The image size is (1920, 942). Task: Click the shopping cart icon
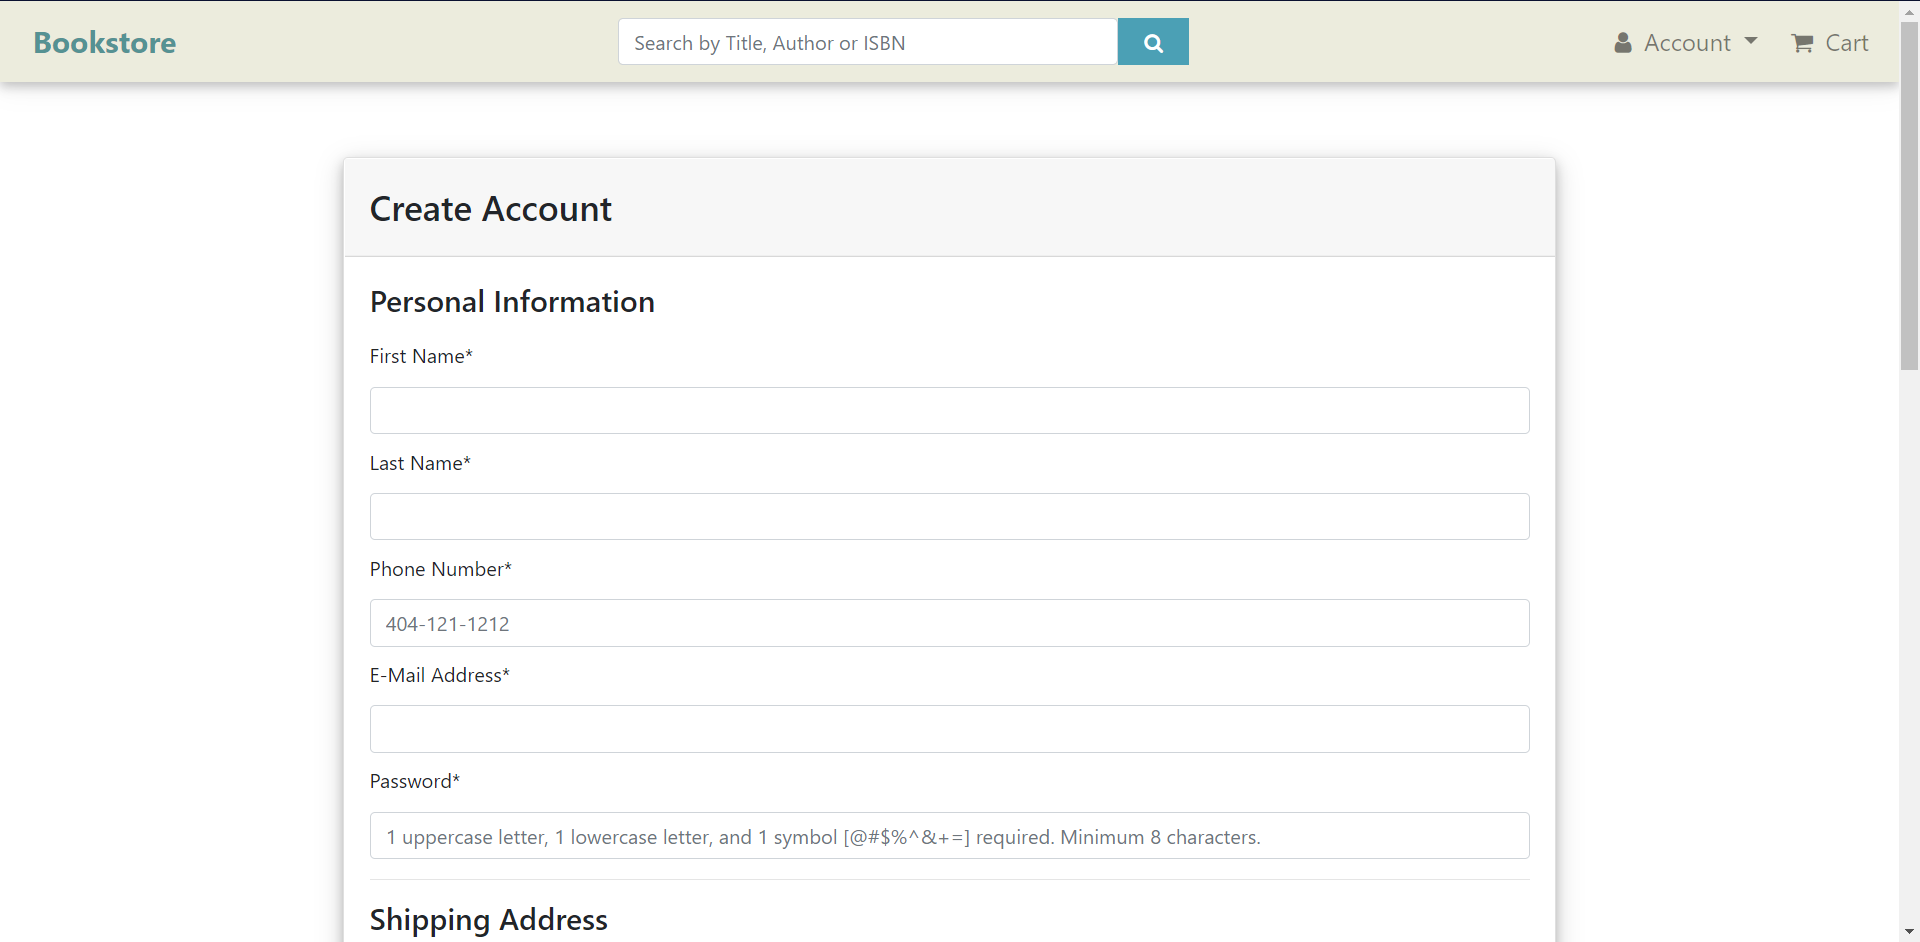click(1802, 43)
